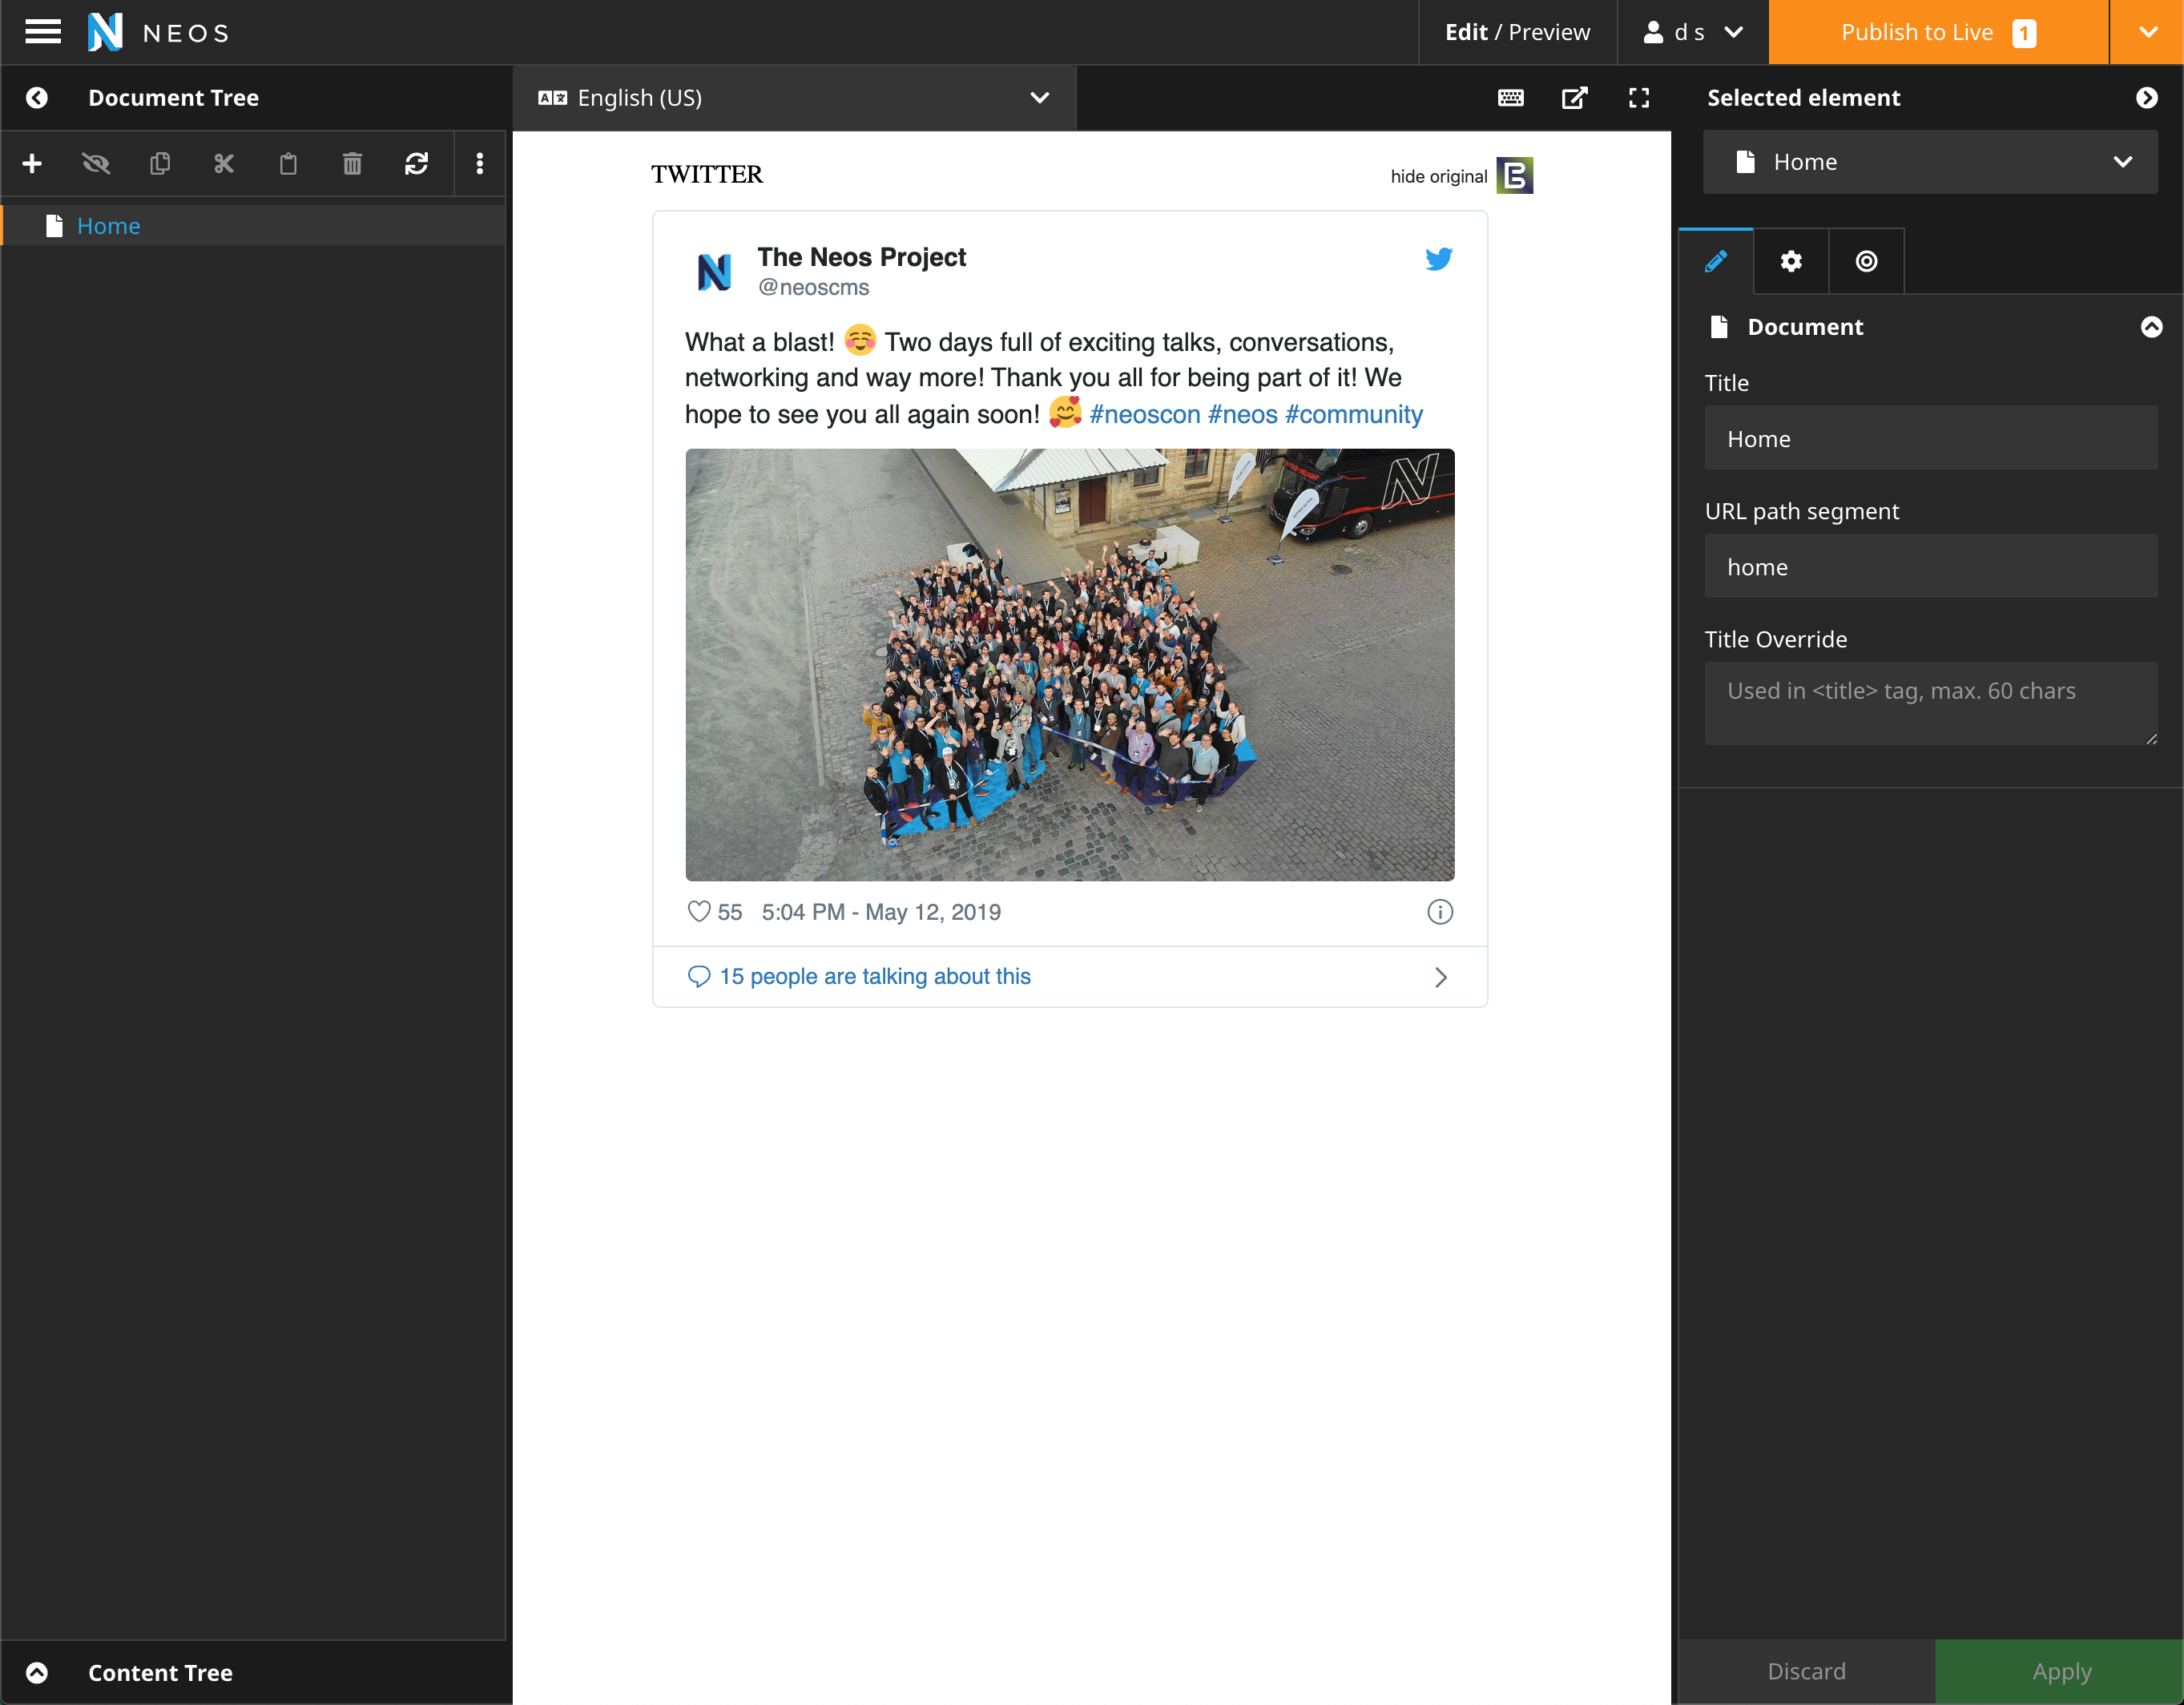Toggle hide/unhide for selected document
Viewport: 2184px width, 1705px height.
tap(96, 163)
